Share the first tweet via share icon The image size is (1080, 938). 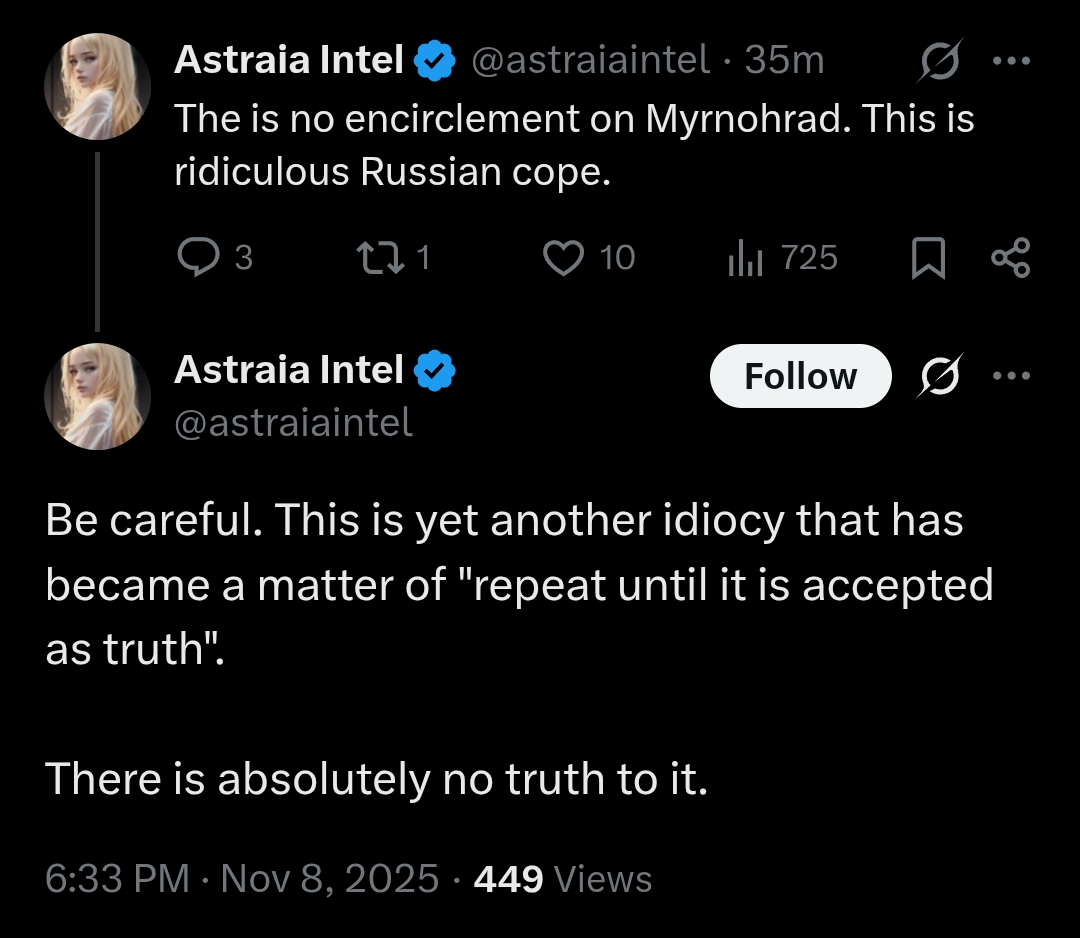[1010, 258]
